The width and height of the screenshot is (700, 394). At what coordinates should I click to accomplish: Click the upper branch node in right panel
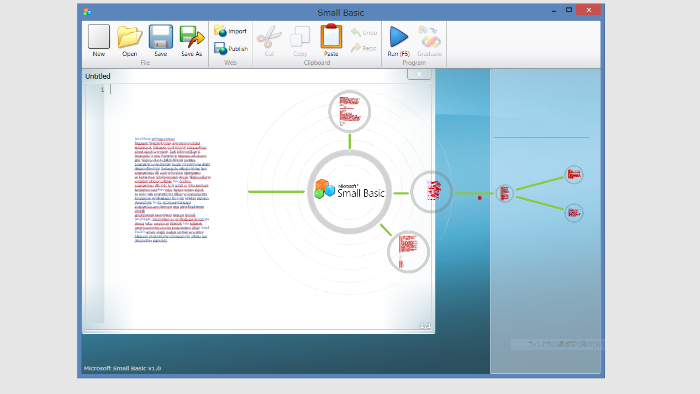(574, 174)
